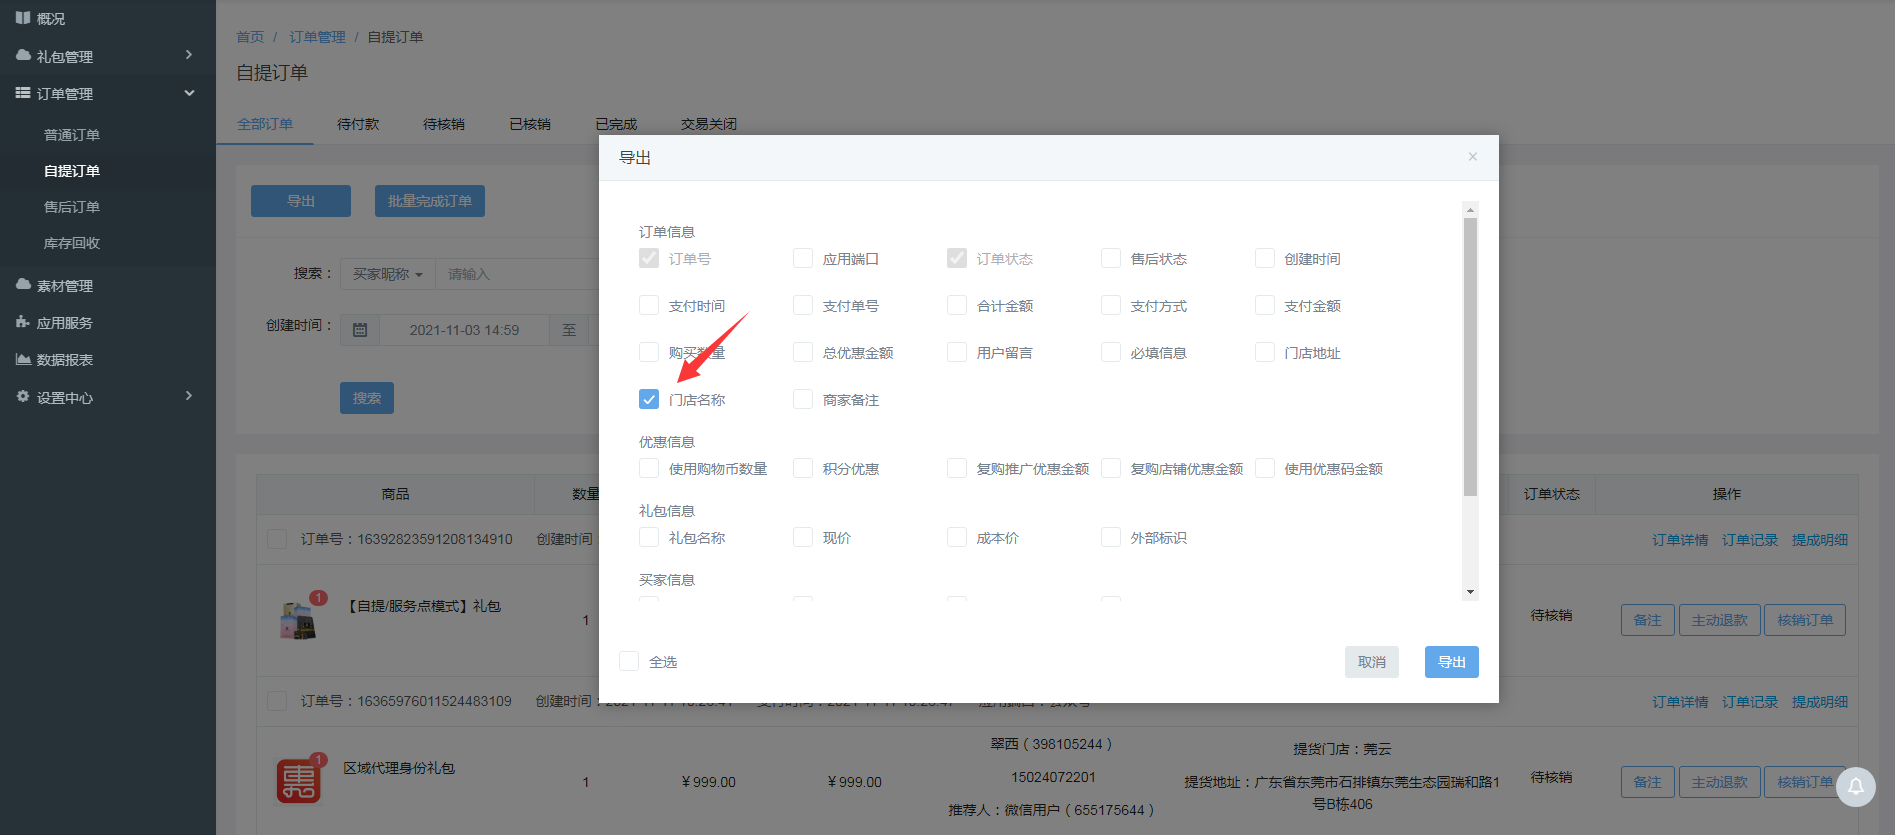Toggle the 全选 checkbox
The width and height of the screenshot is (1895, 835).
[x=629, y=661]
